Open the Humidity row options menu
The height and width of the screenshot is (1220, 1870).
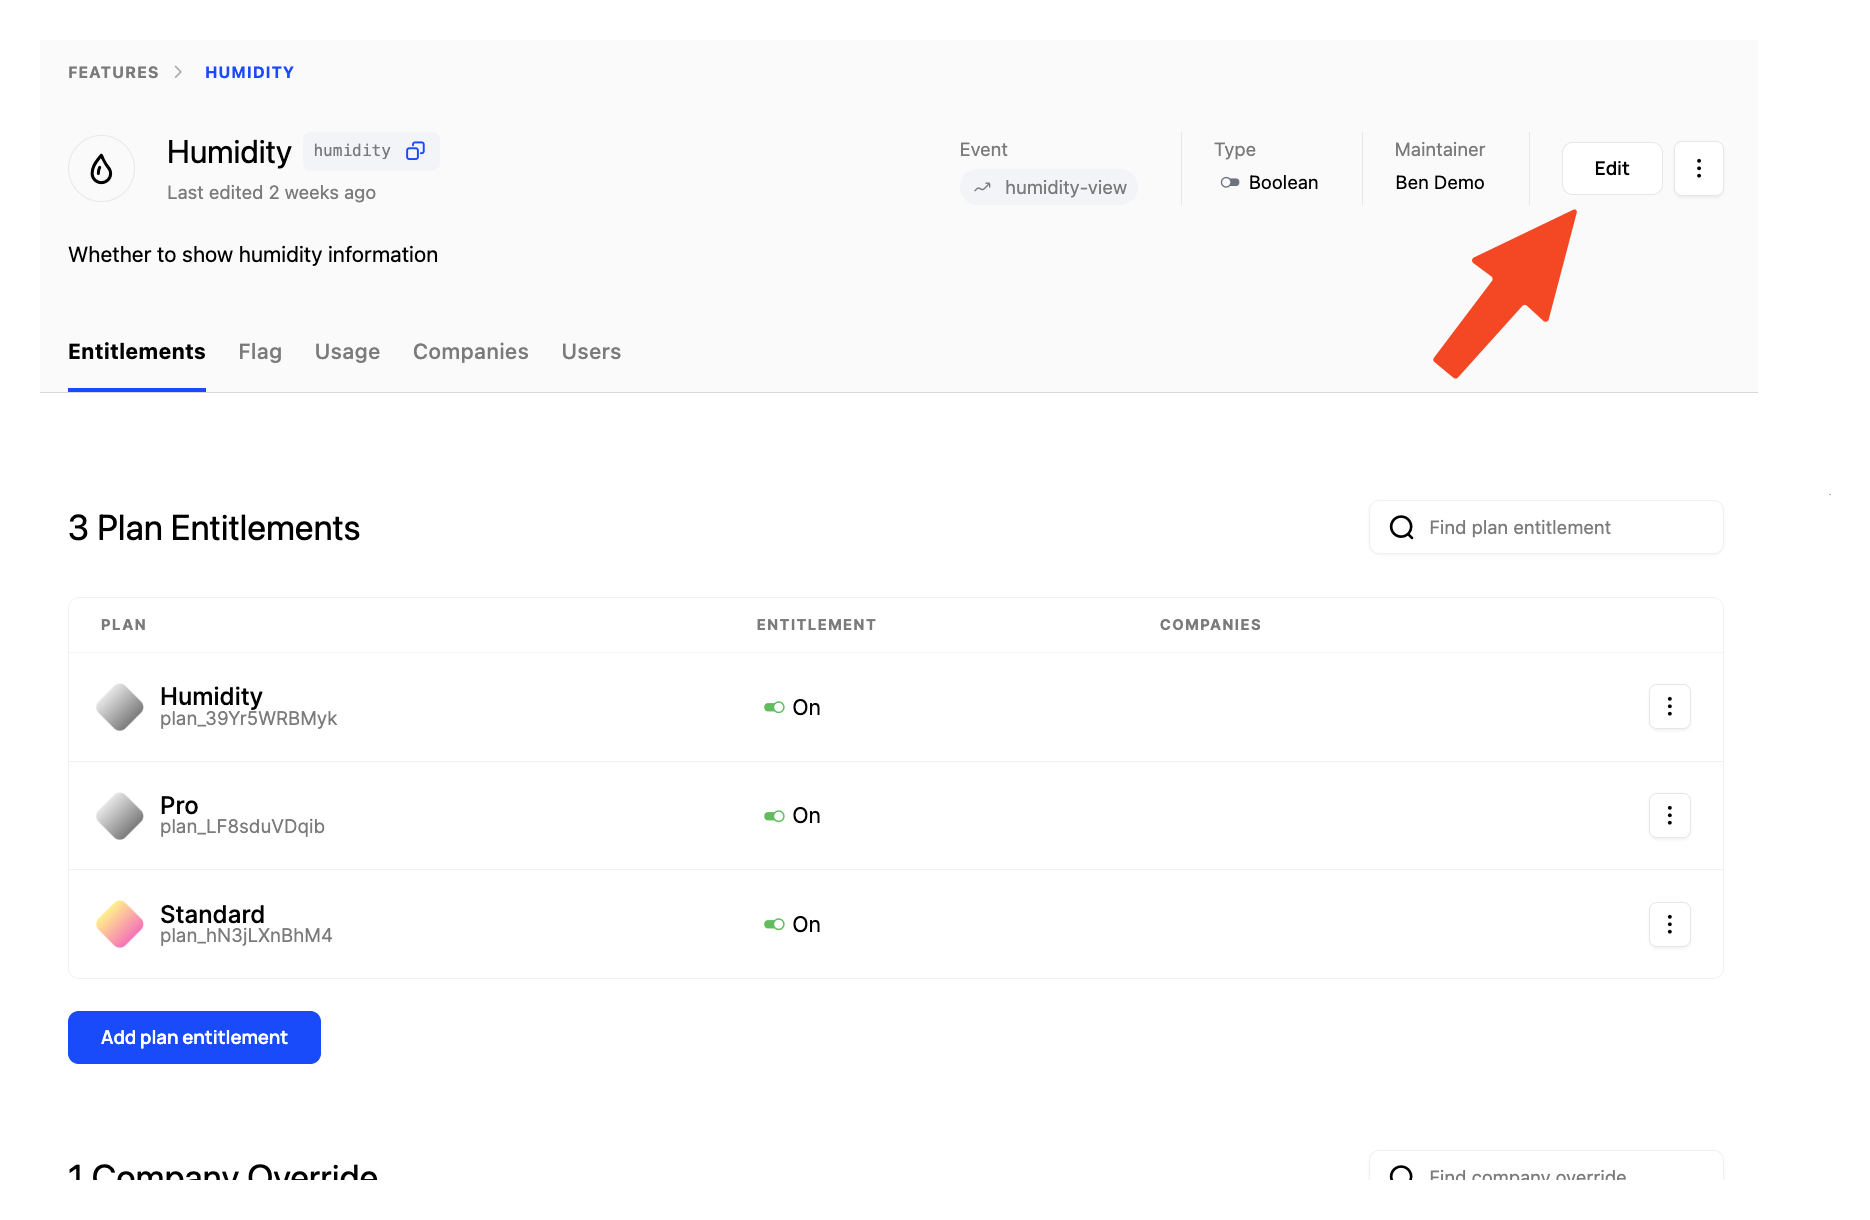pyautogui.click(x=1669, y=706)
